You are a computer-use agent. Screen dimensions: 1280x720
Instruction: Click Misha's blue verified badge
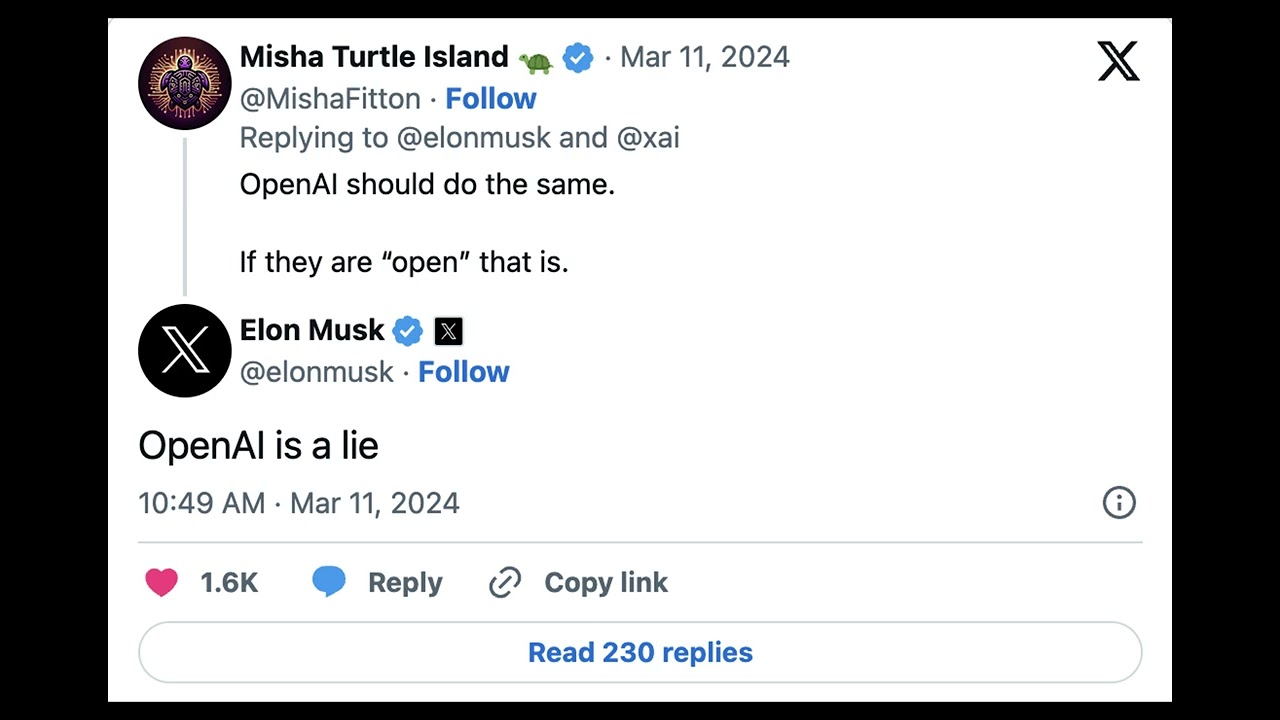(578, 58)
